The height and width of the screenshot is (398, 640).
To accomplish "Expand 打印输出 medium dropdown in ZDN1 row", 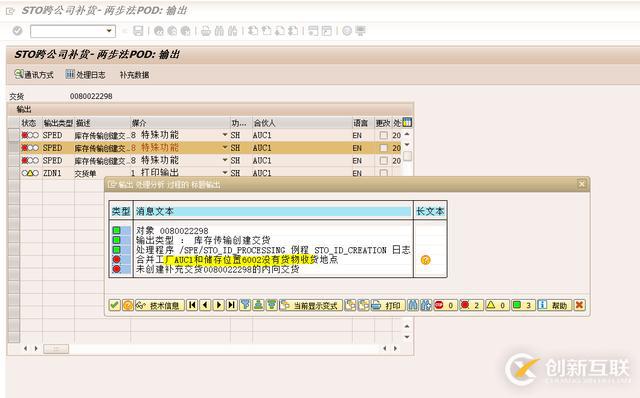I will tap(225, 173).
